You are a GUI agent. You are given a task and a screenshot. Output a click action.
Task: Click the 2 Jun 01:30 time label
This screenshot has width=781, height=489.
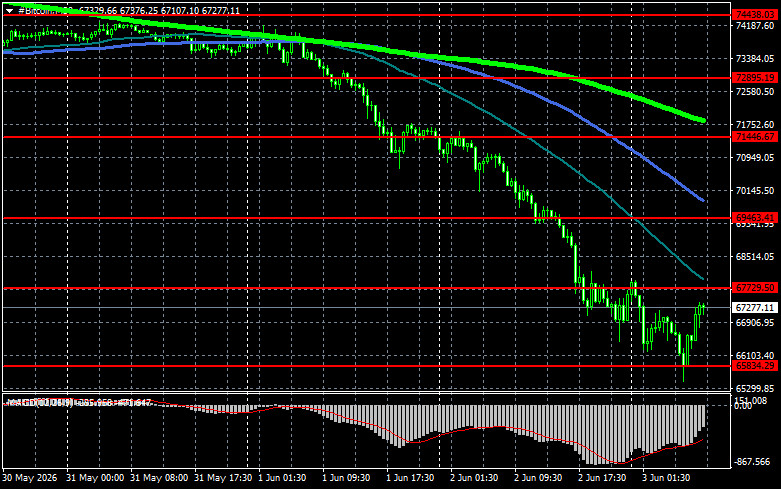(474, 478)
